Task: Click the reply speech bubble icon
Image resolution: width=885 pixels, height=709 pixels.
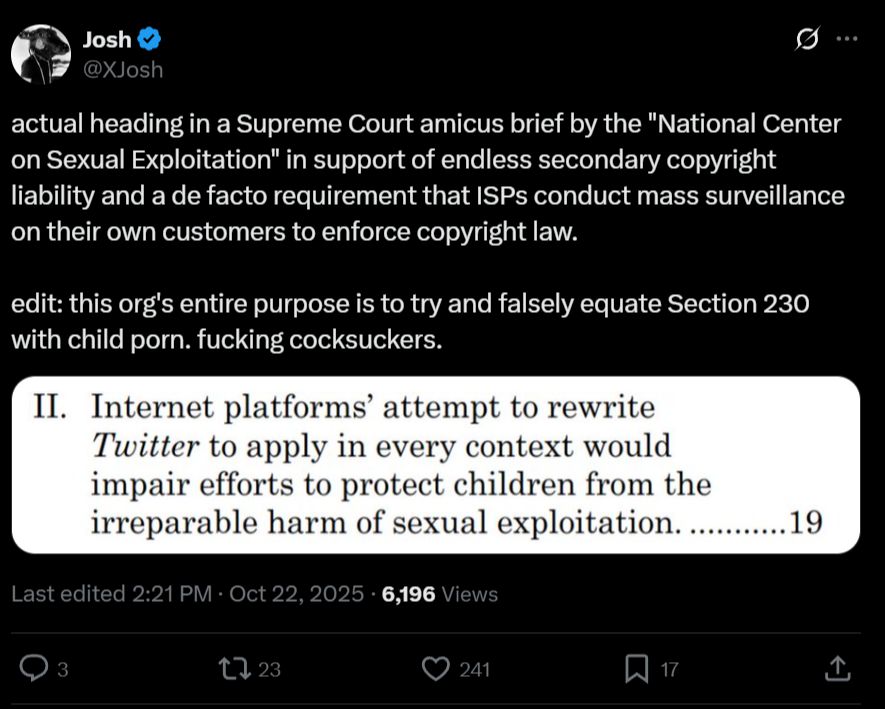Action: [35, 669]
